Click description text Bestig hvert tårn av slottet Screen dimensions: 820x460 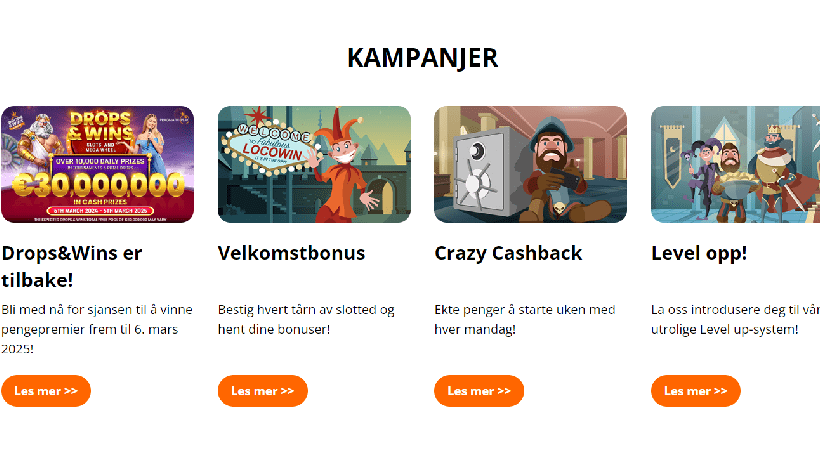click(306, 319)
